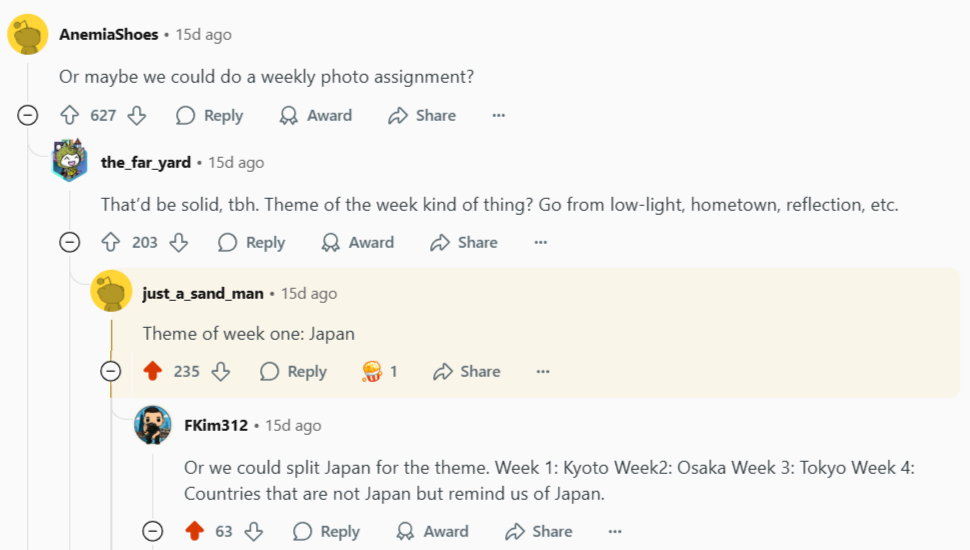Downvote the comment with 627 points
Image resolution: width=970 pixels, height=550 pixels.
click(136, 115)
